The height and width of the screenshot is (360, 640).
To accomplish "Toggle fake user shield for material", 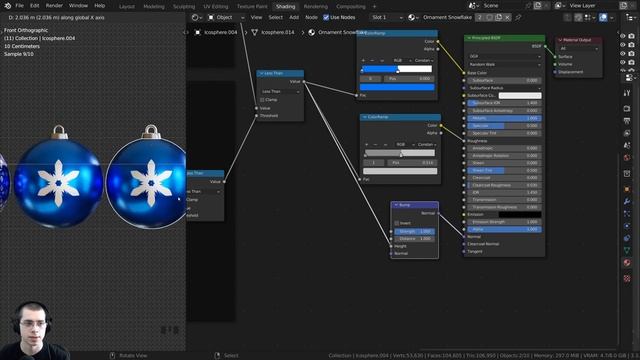I will click(x=489, y=18).
